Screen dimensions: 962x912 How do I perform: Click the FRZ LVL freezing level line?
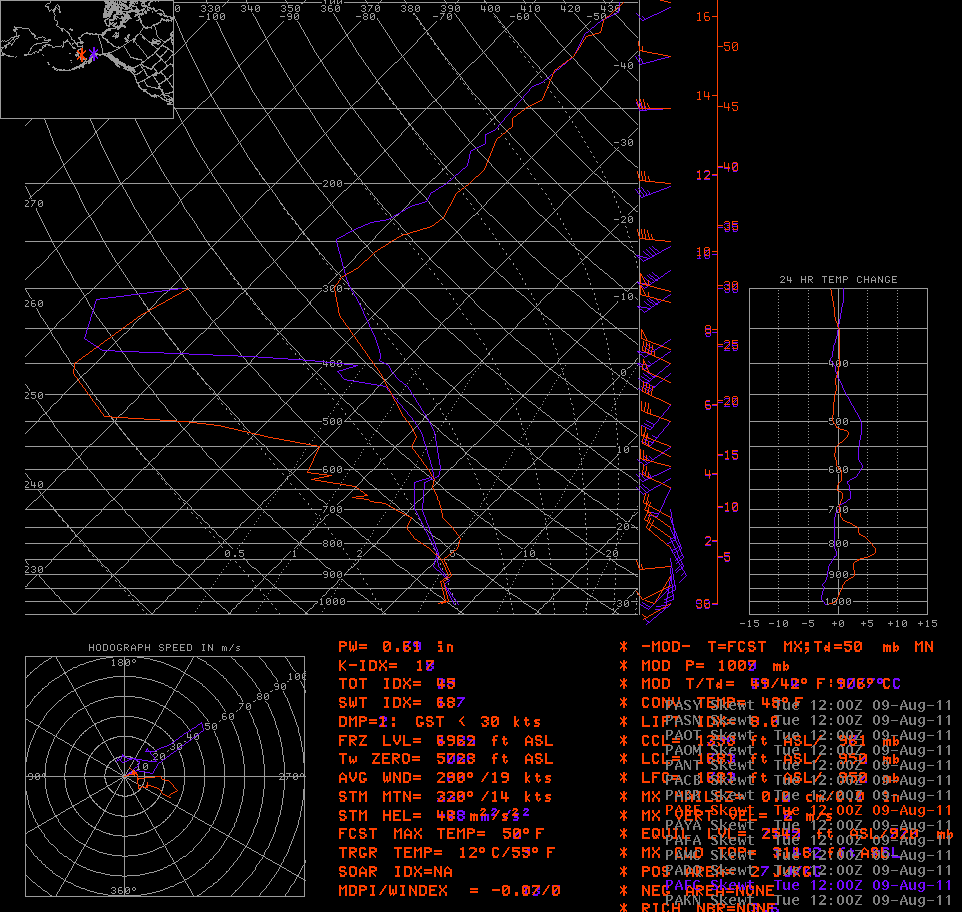tap(445, 741)
